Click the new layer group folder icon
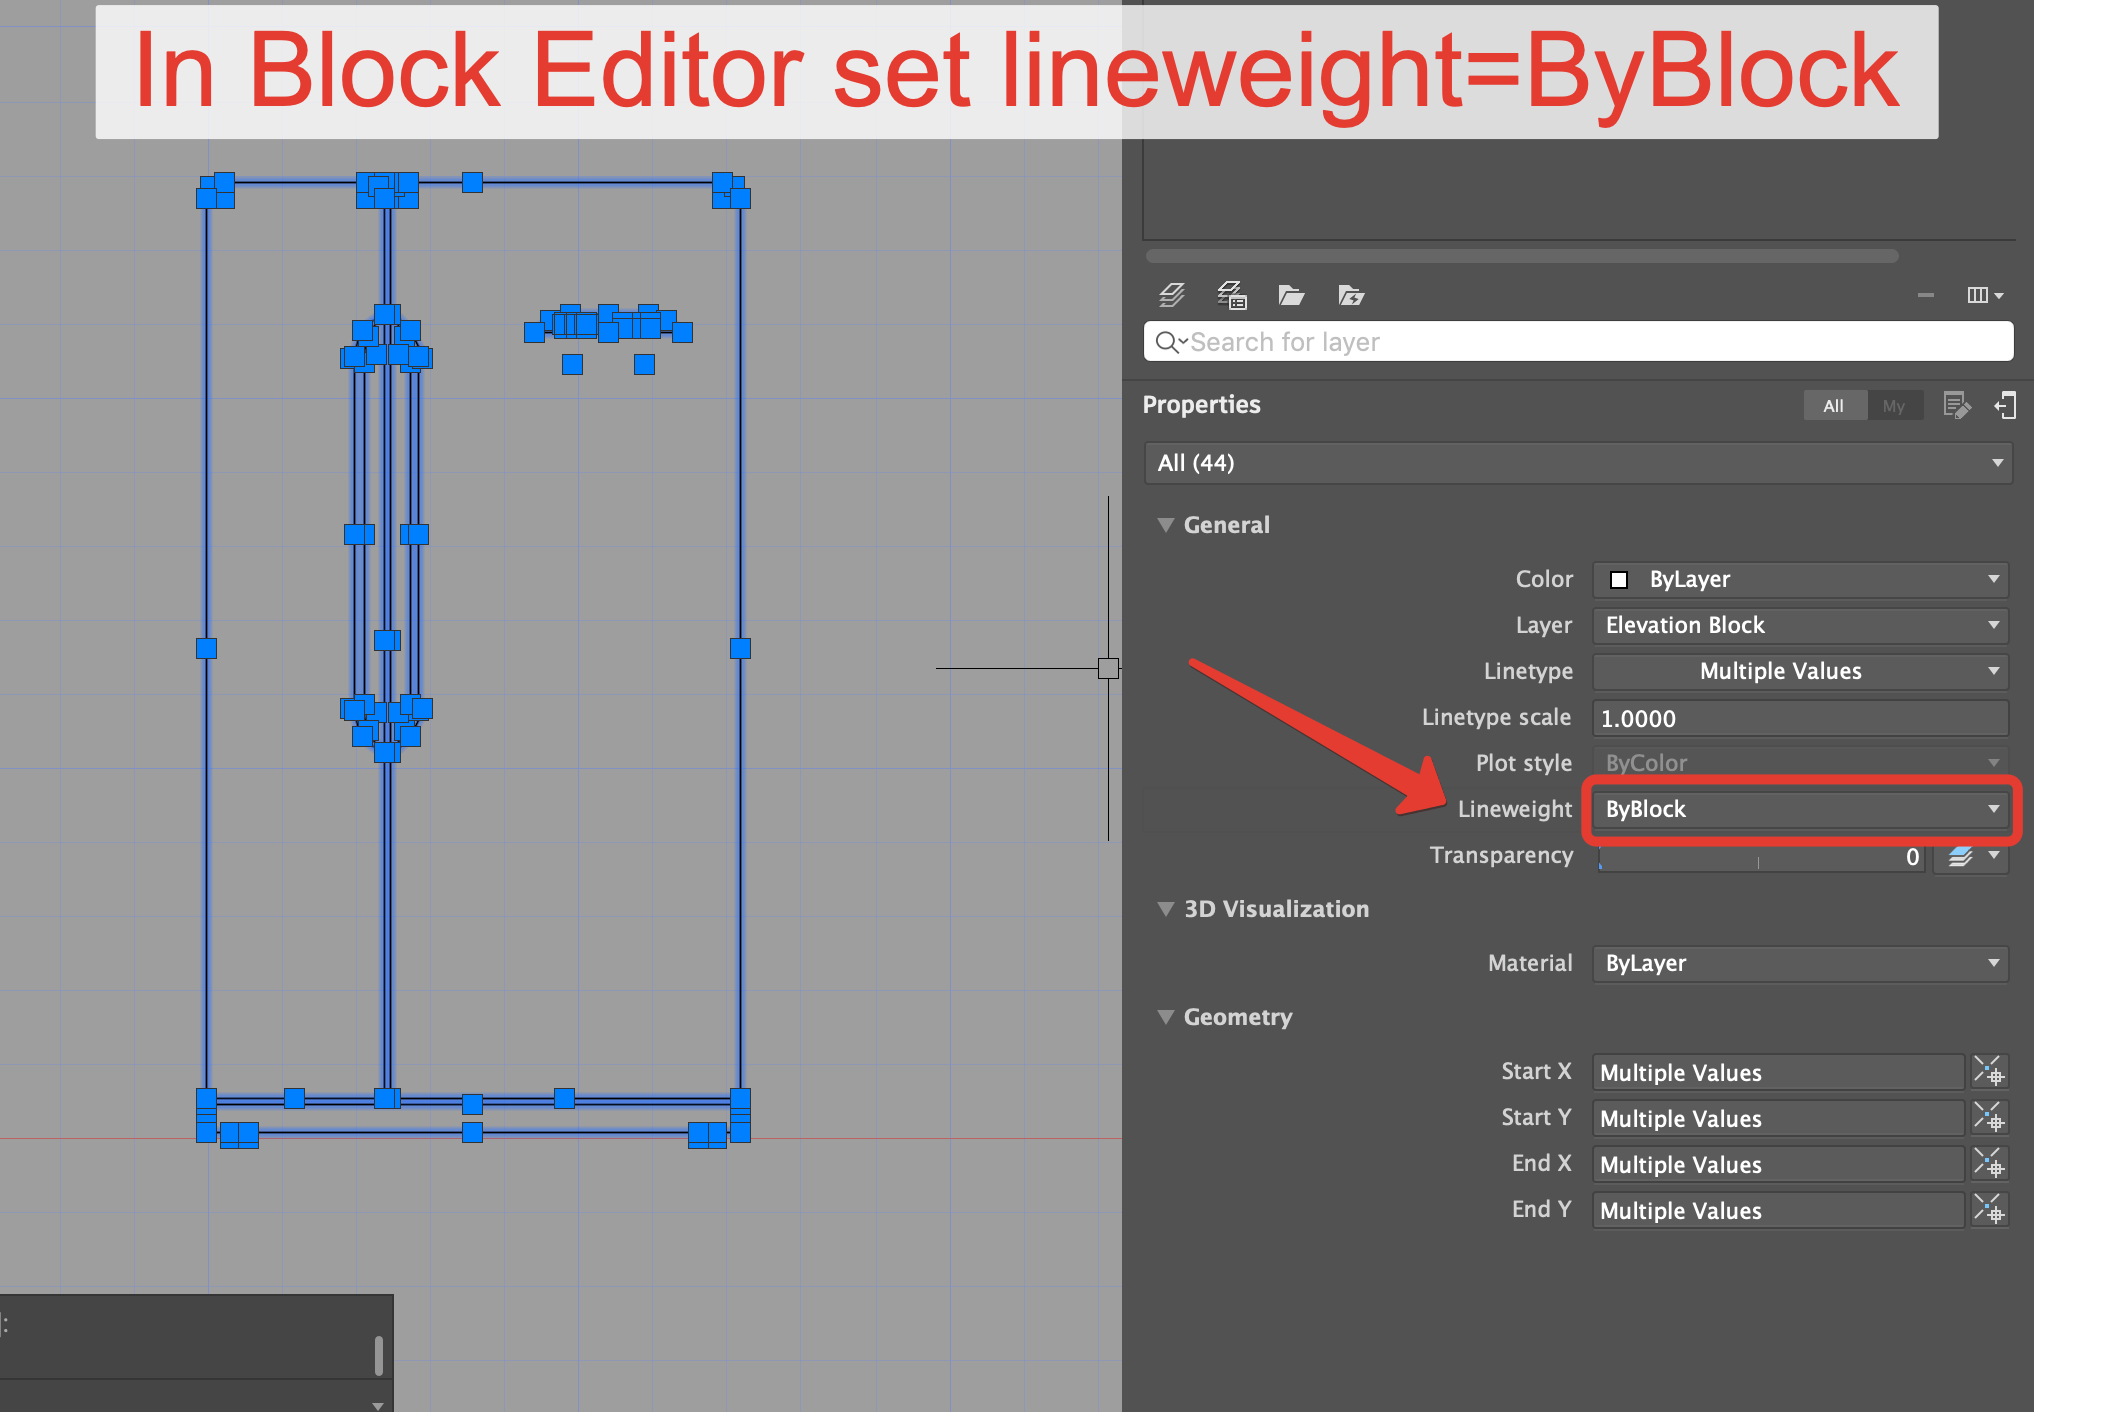 [x=1291, y=295]
